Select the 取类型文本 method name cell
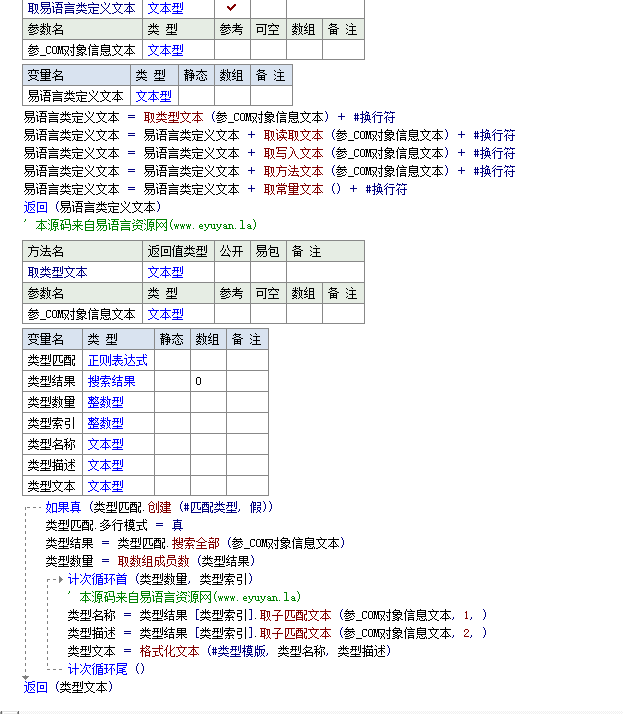Screen dimensions: 623x714 (82, 272)
